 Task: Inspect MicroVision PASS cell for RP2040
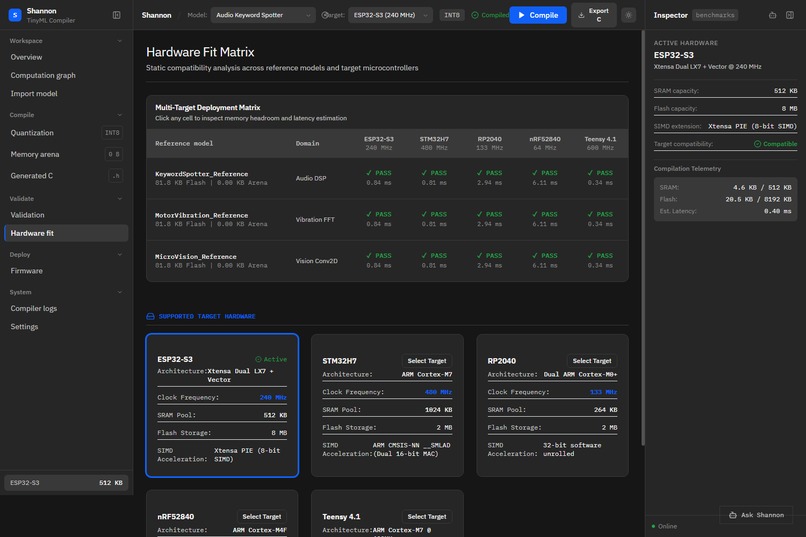tap(489, 261)
